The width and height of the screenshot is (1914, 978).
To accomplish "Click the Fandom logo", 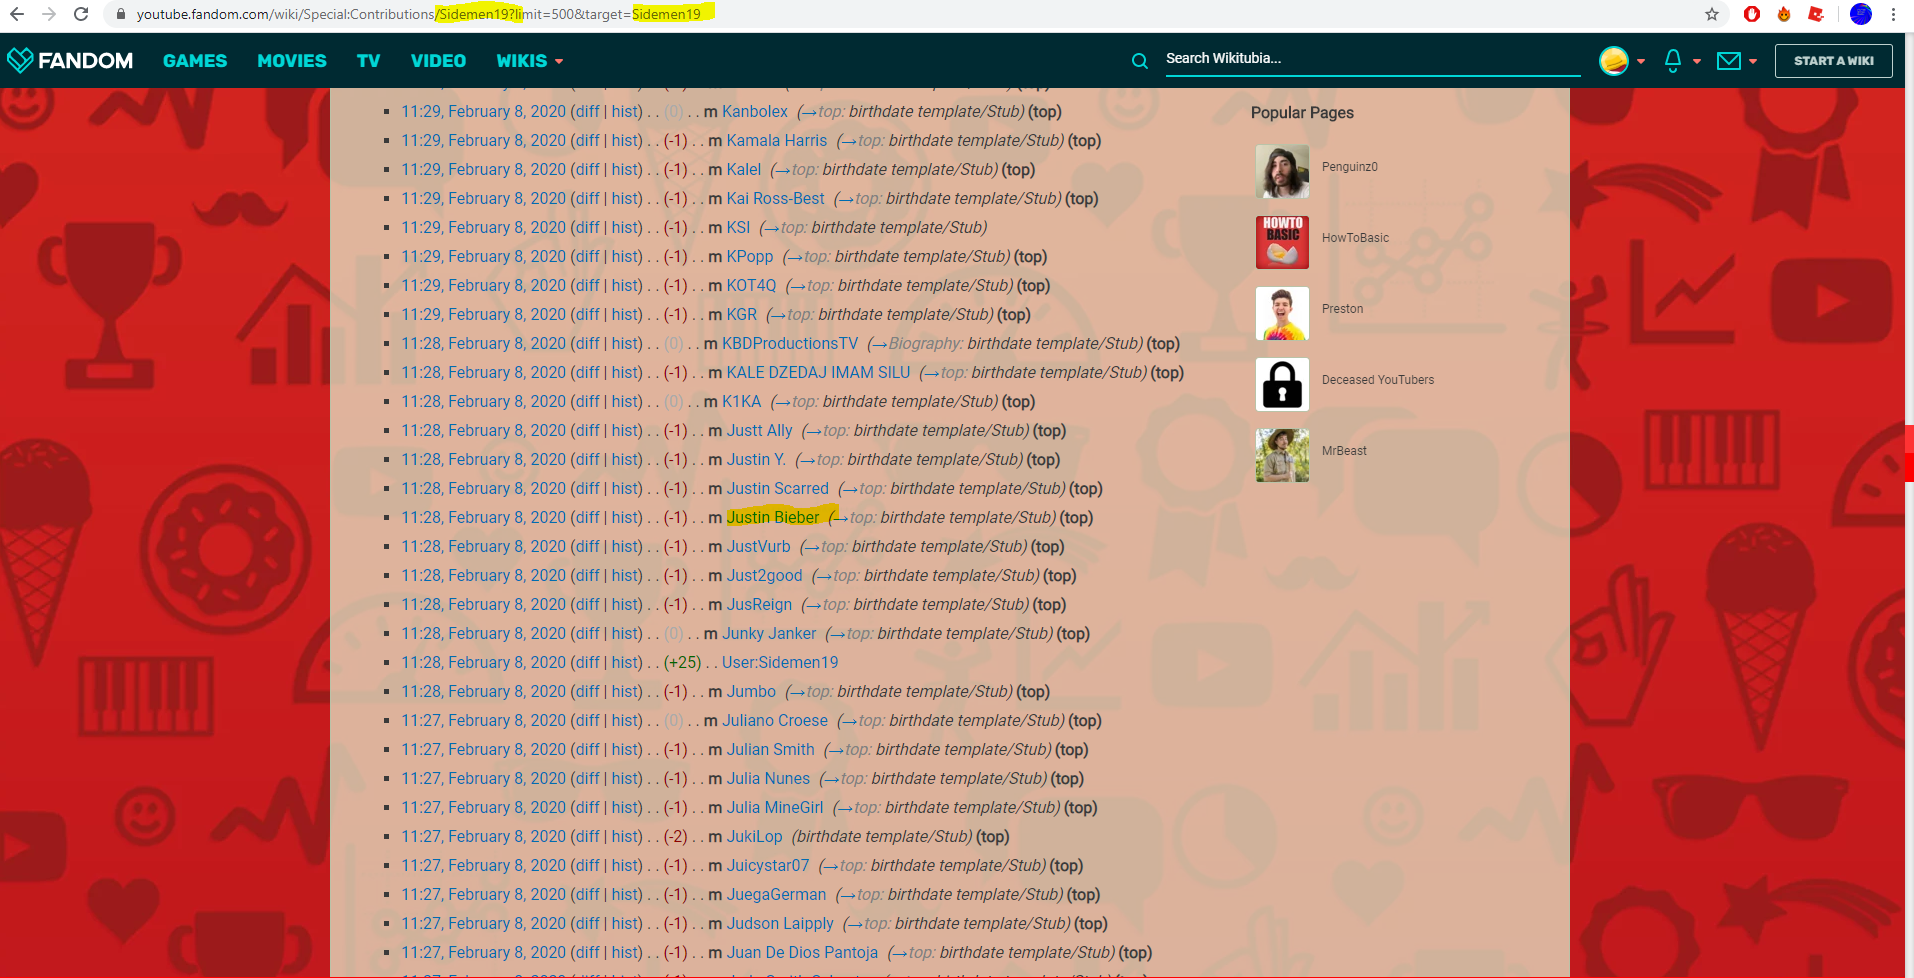I will [70, 60].
